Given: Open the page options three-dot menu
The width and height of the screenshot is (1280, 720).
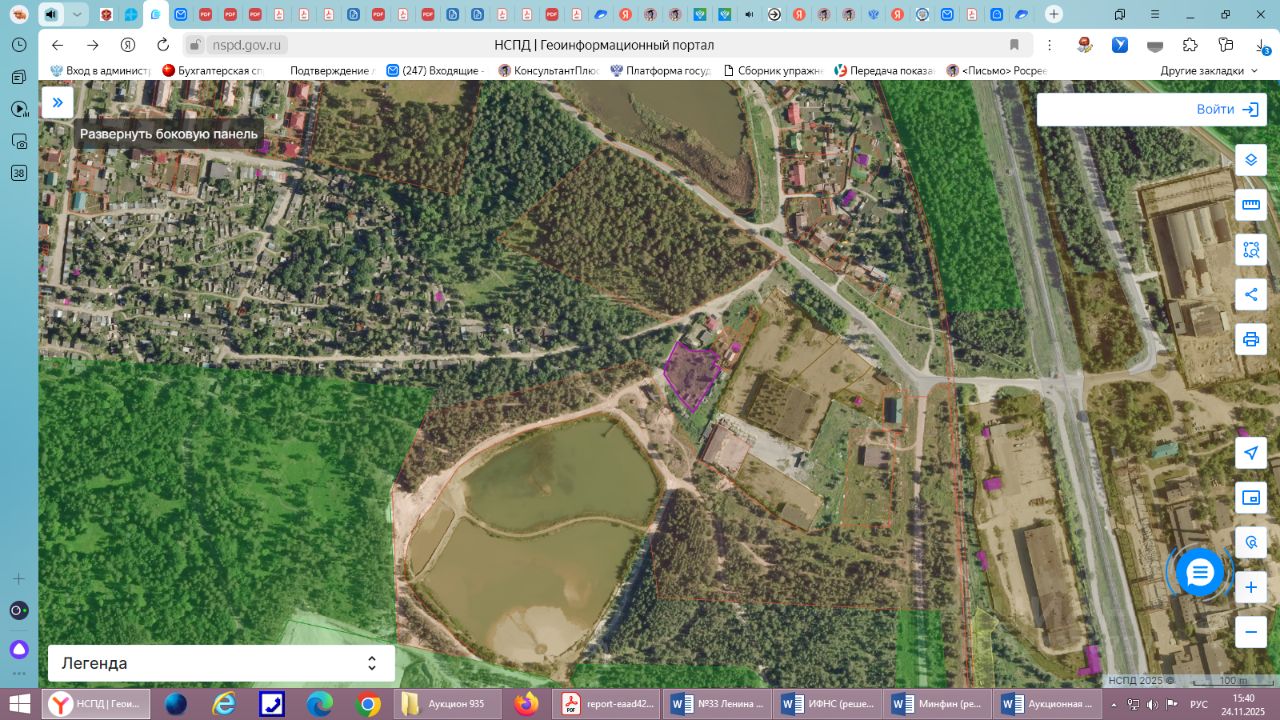Looking at the screenshot, I should coord(1049,45).
